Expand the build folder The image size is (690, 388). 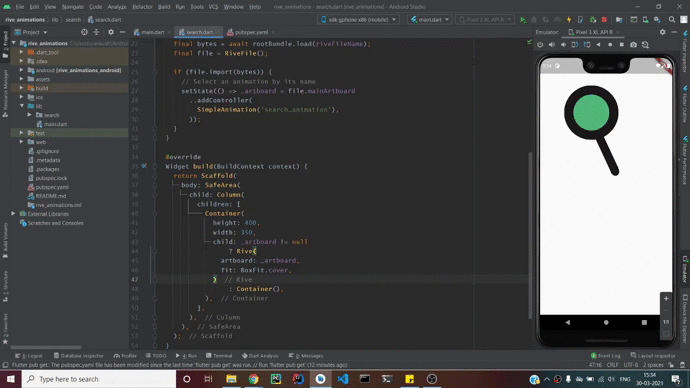pyautogui.click(x=22, y=88)
